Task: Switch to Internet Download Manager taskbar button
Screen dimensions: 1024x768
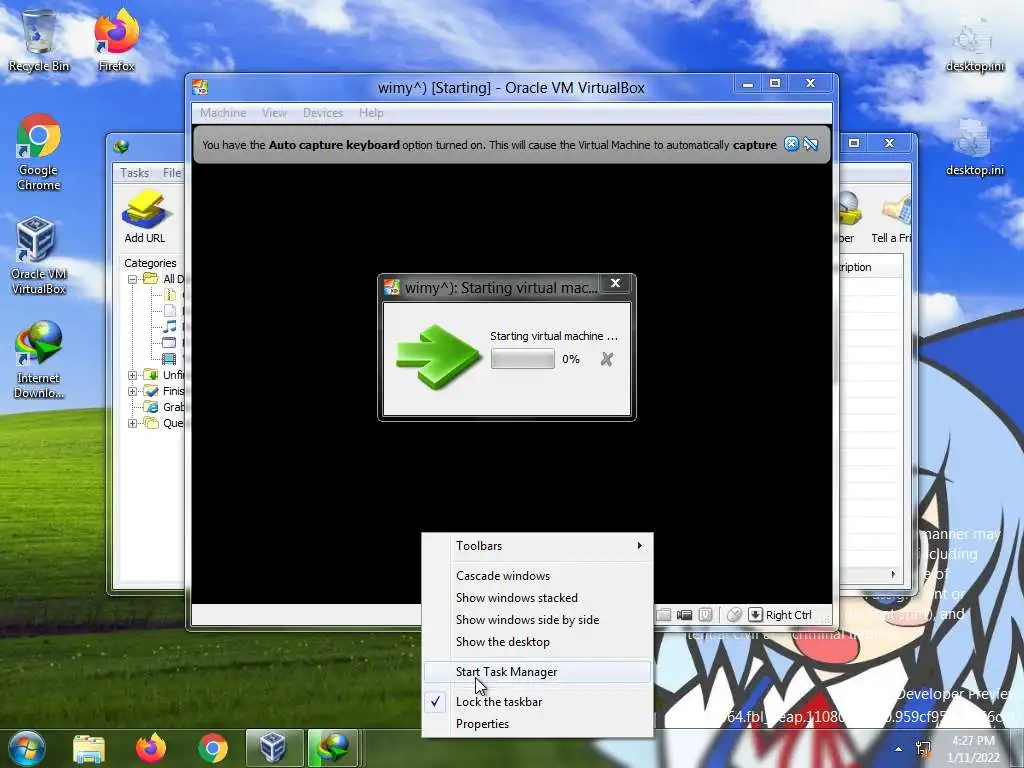Action: coord(333,748)
